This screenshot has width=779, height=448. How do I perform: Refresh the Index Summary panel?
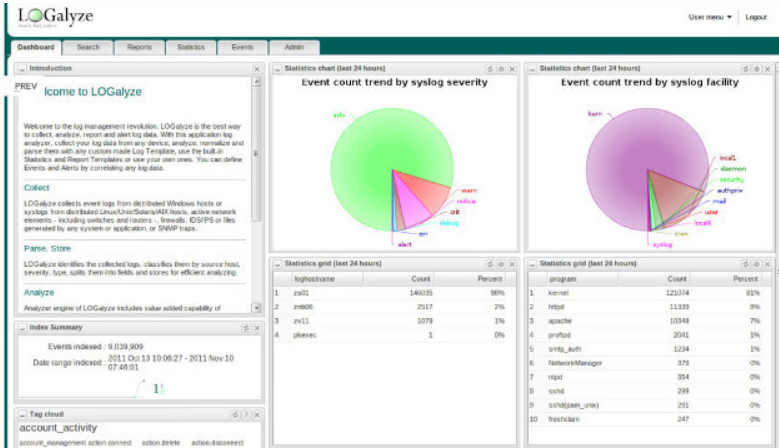246,328
